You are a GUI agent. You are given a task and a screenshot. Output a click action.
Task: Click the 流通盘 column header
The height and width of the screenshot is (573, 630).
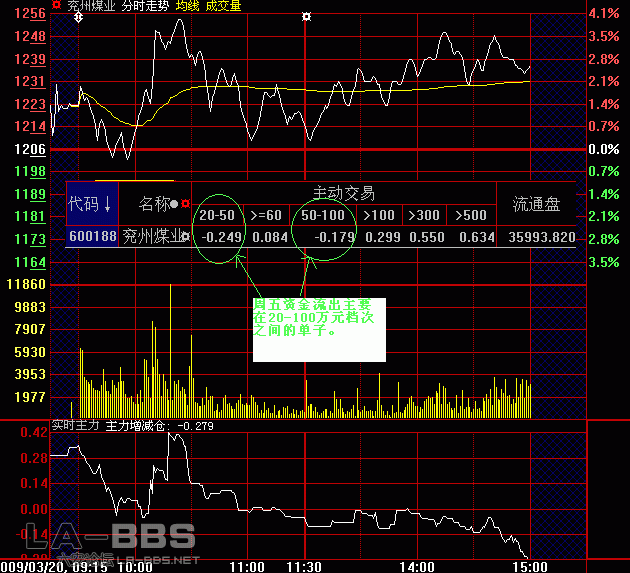pos(536,204)
